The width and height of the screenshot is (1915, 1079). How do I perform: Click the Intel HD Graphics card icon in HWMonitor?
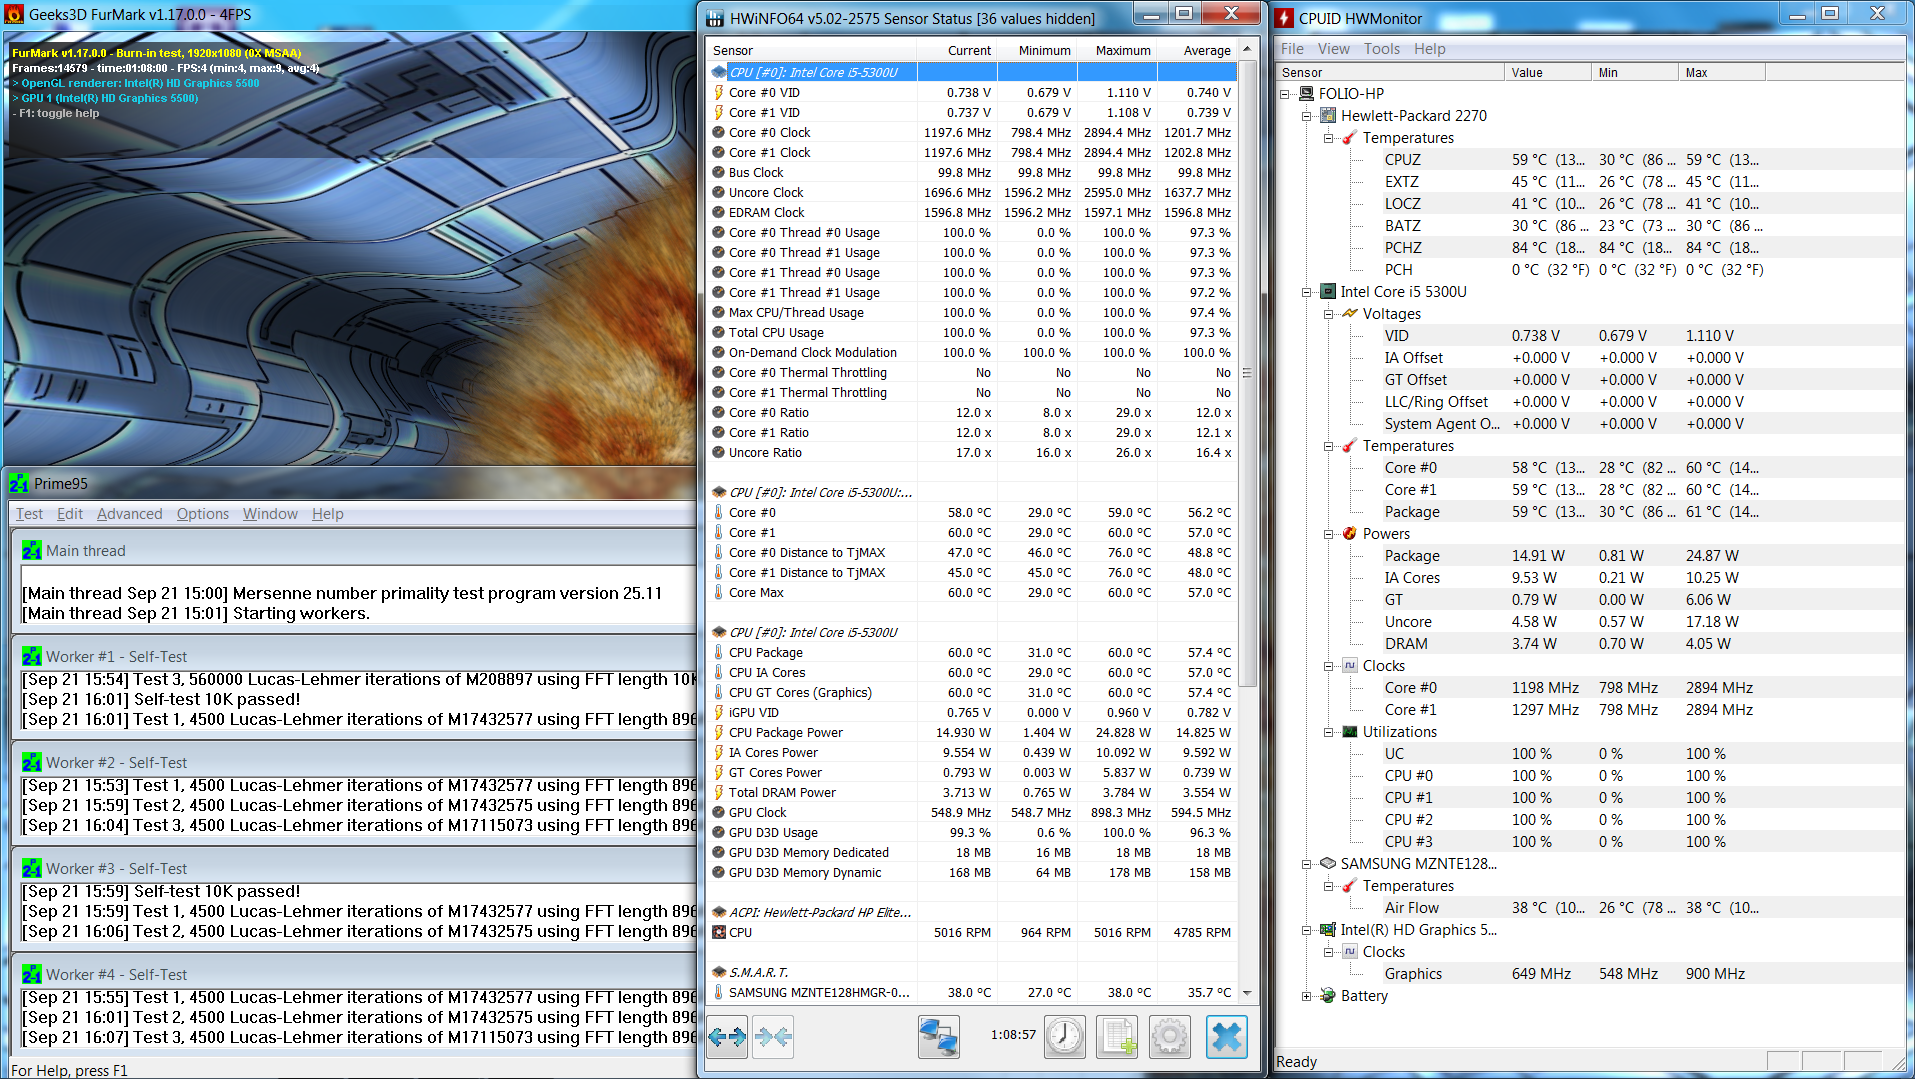click(1328, 930)
